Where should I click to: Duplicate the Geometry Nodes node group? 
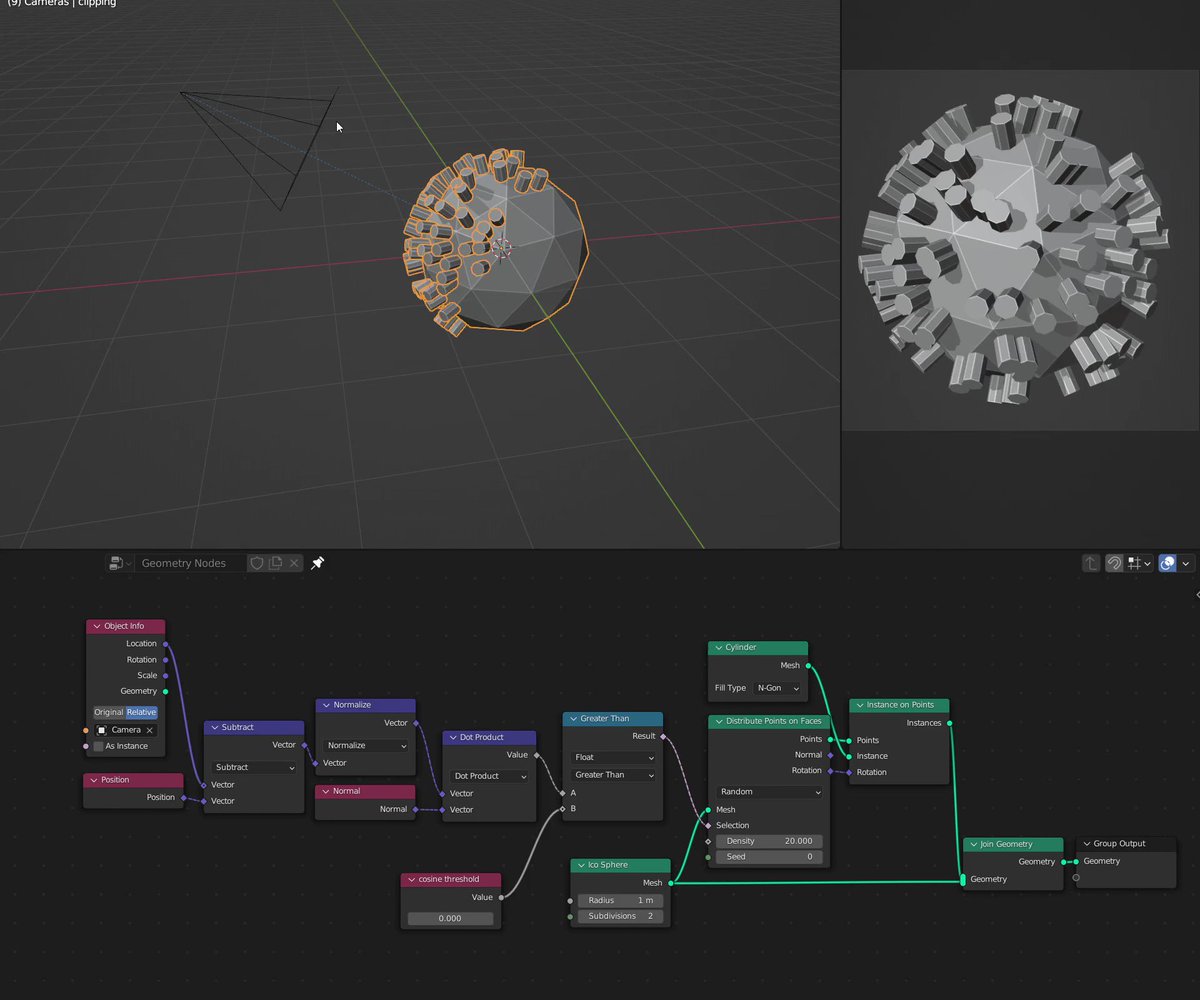tap(275, 563)
